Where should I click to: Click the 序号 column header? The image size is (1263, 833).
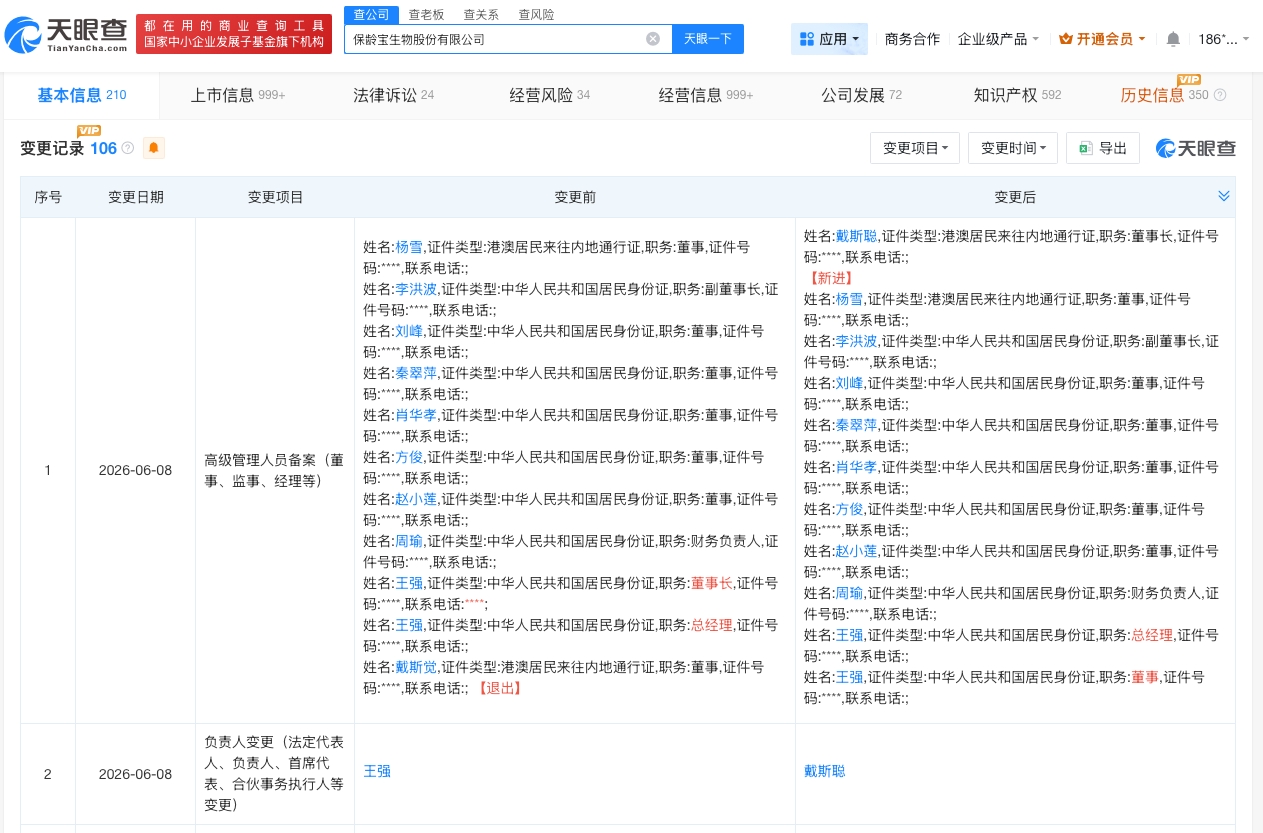pyautogui.click(x=48, y=197)
